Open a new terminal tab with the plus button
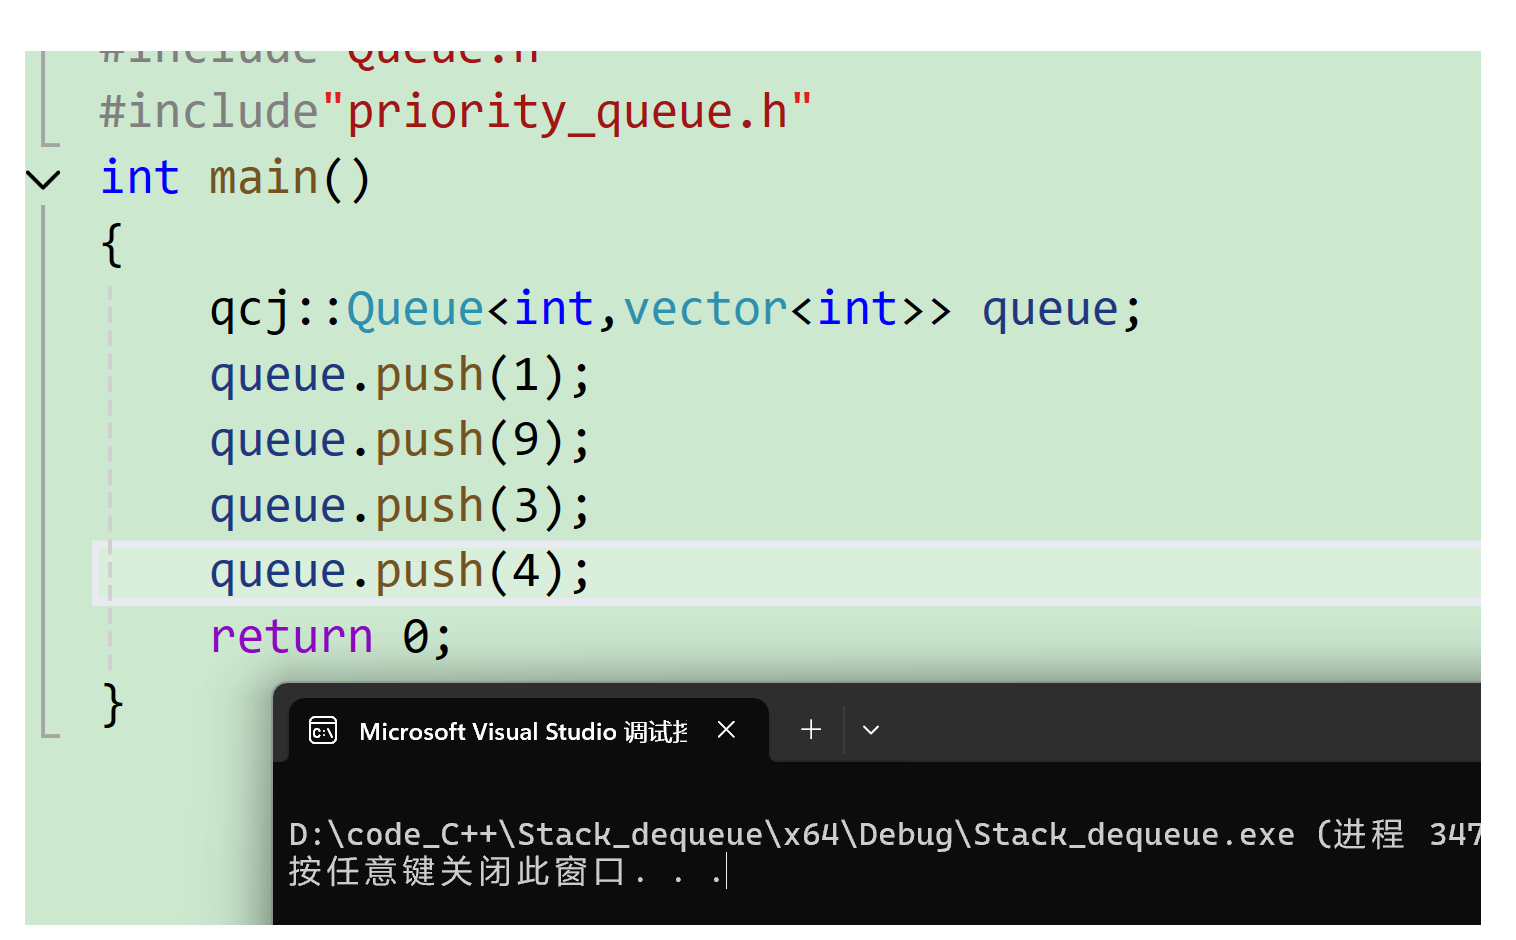The height and width of the screenshot is (940, 1516). [x=811, y=730]
